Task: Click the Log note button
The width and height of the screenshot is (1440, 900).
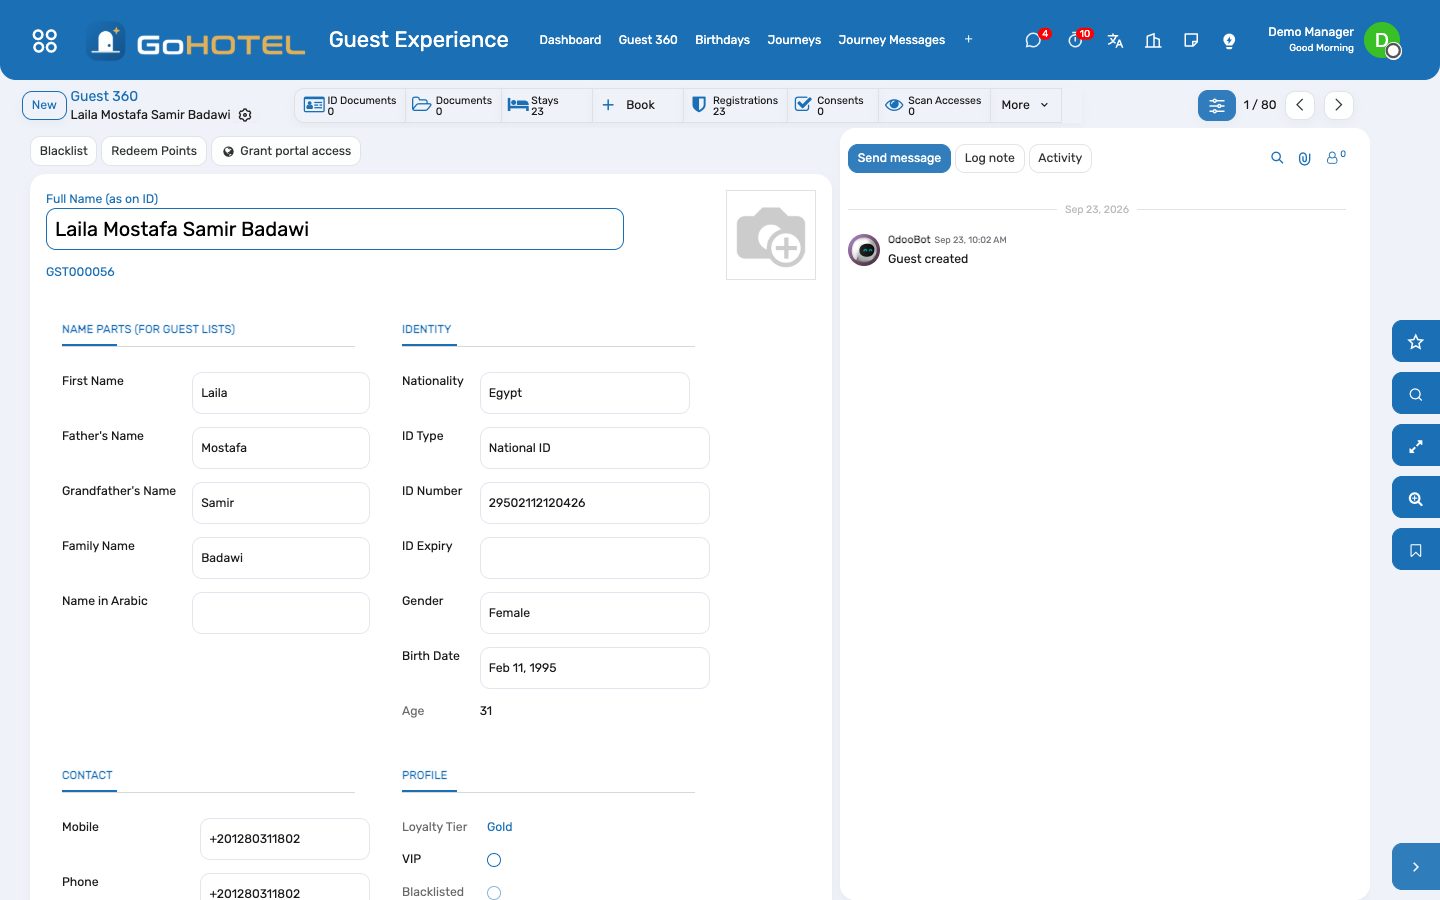Action: click(x=989, y=158)
